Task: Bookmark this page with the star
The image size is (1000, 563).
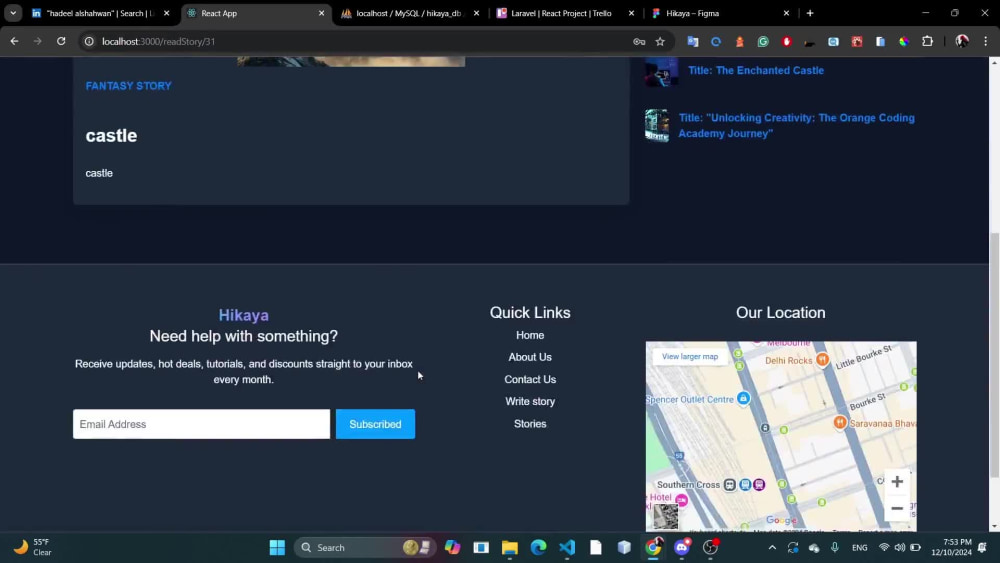Action: tap(660, 41)
